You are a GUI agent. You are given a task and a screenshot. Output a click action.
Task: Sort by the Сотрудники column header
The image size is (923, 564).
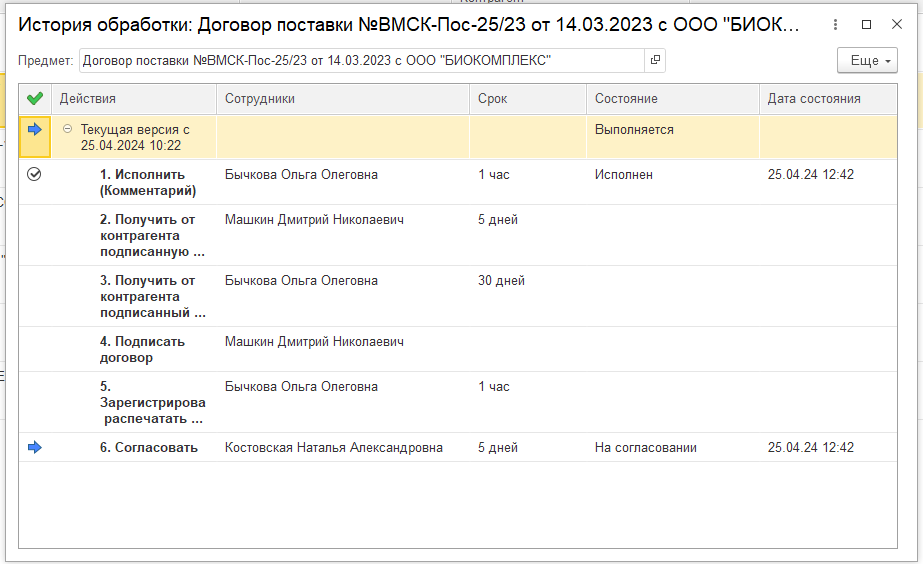343,98
